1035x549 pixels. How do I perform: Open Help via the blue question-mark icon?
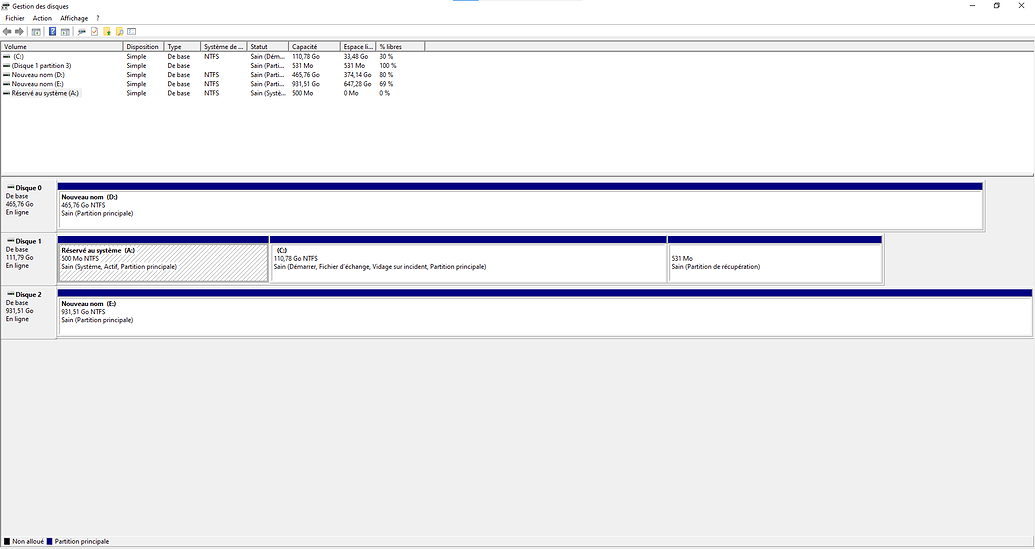pyautogui.click(x=52, y=32)
